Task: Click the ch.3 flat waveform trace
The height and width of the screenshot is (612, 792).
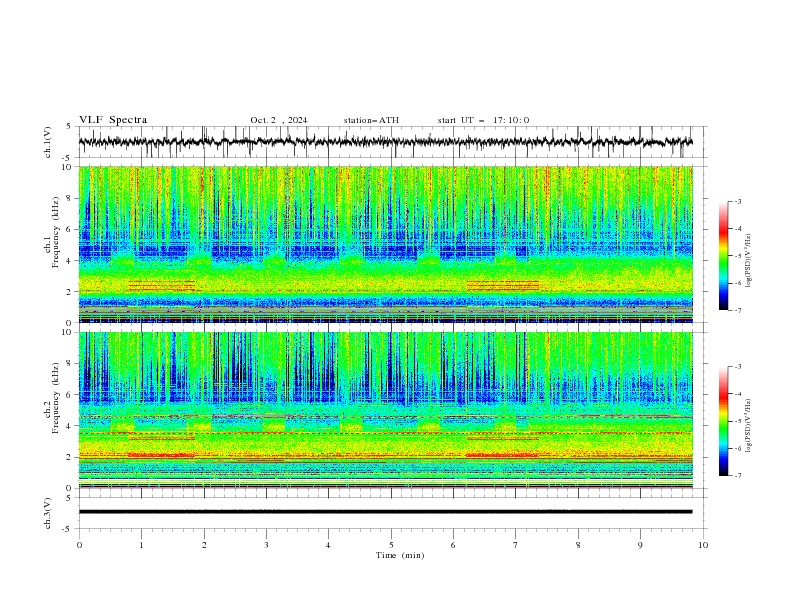Action: pos(386,512)
